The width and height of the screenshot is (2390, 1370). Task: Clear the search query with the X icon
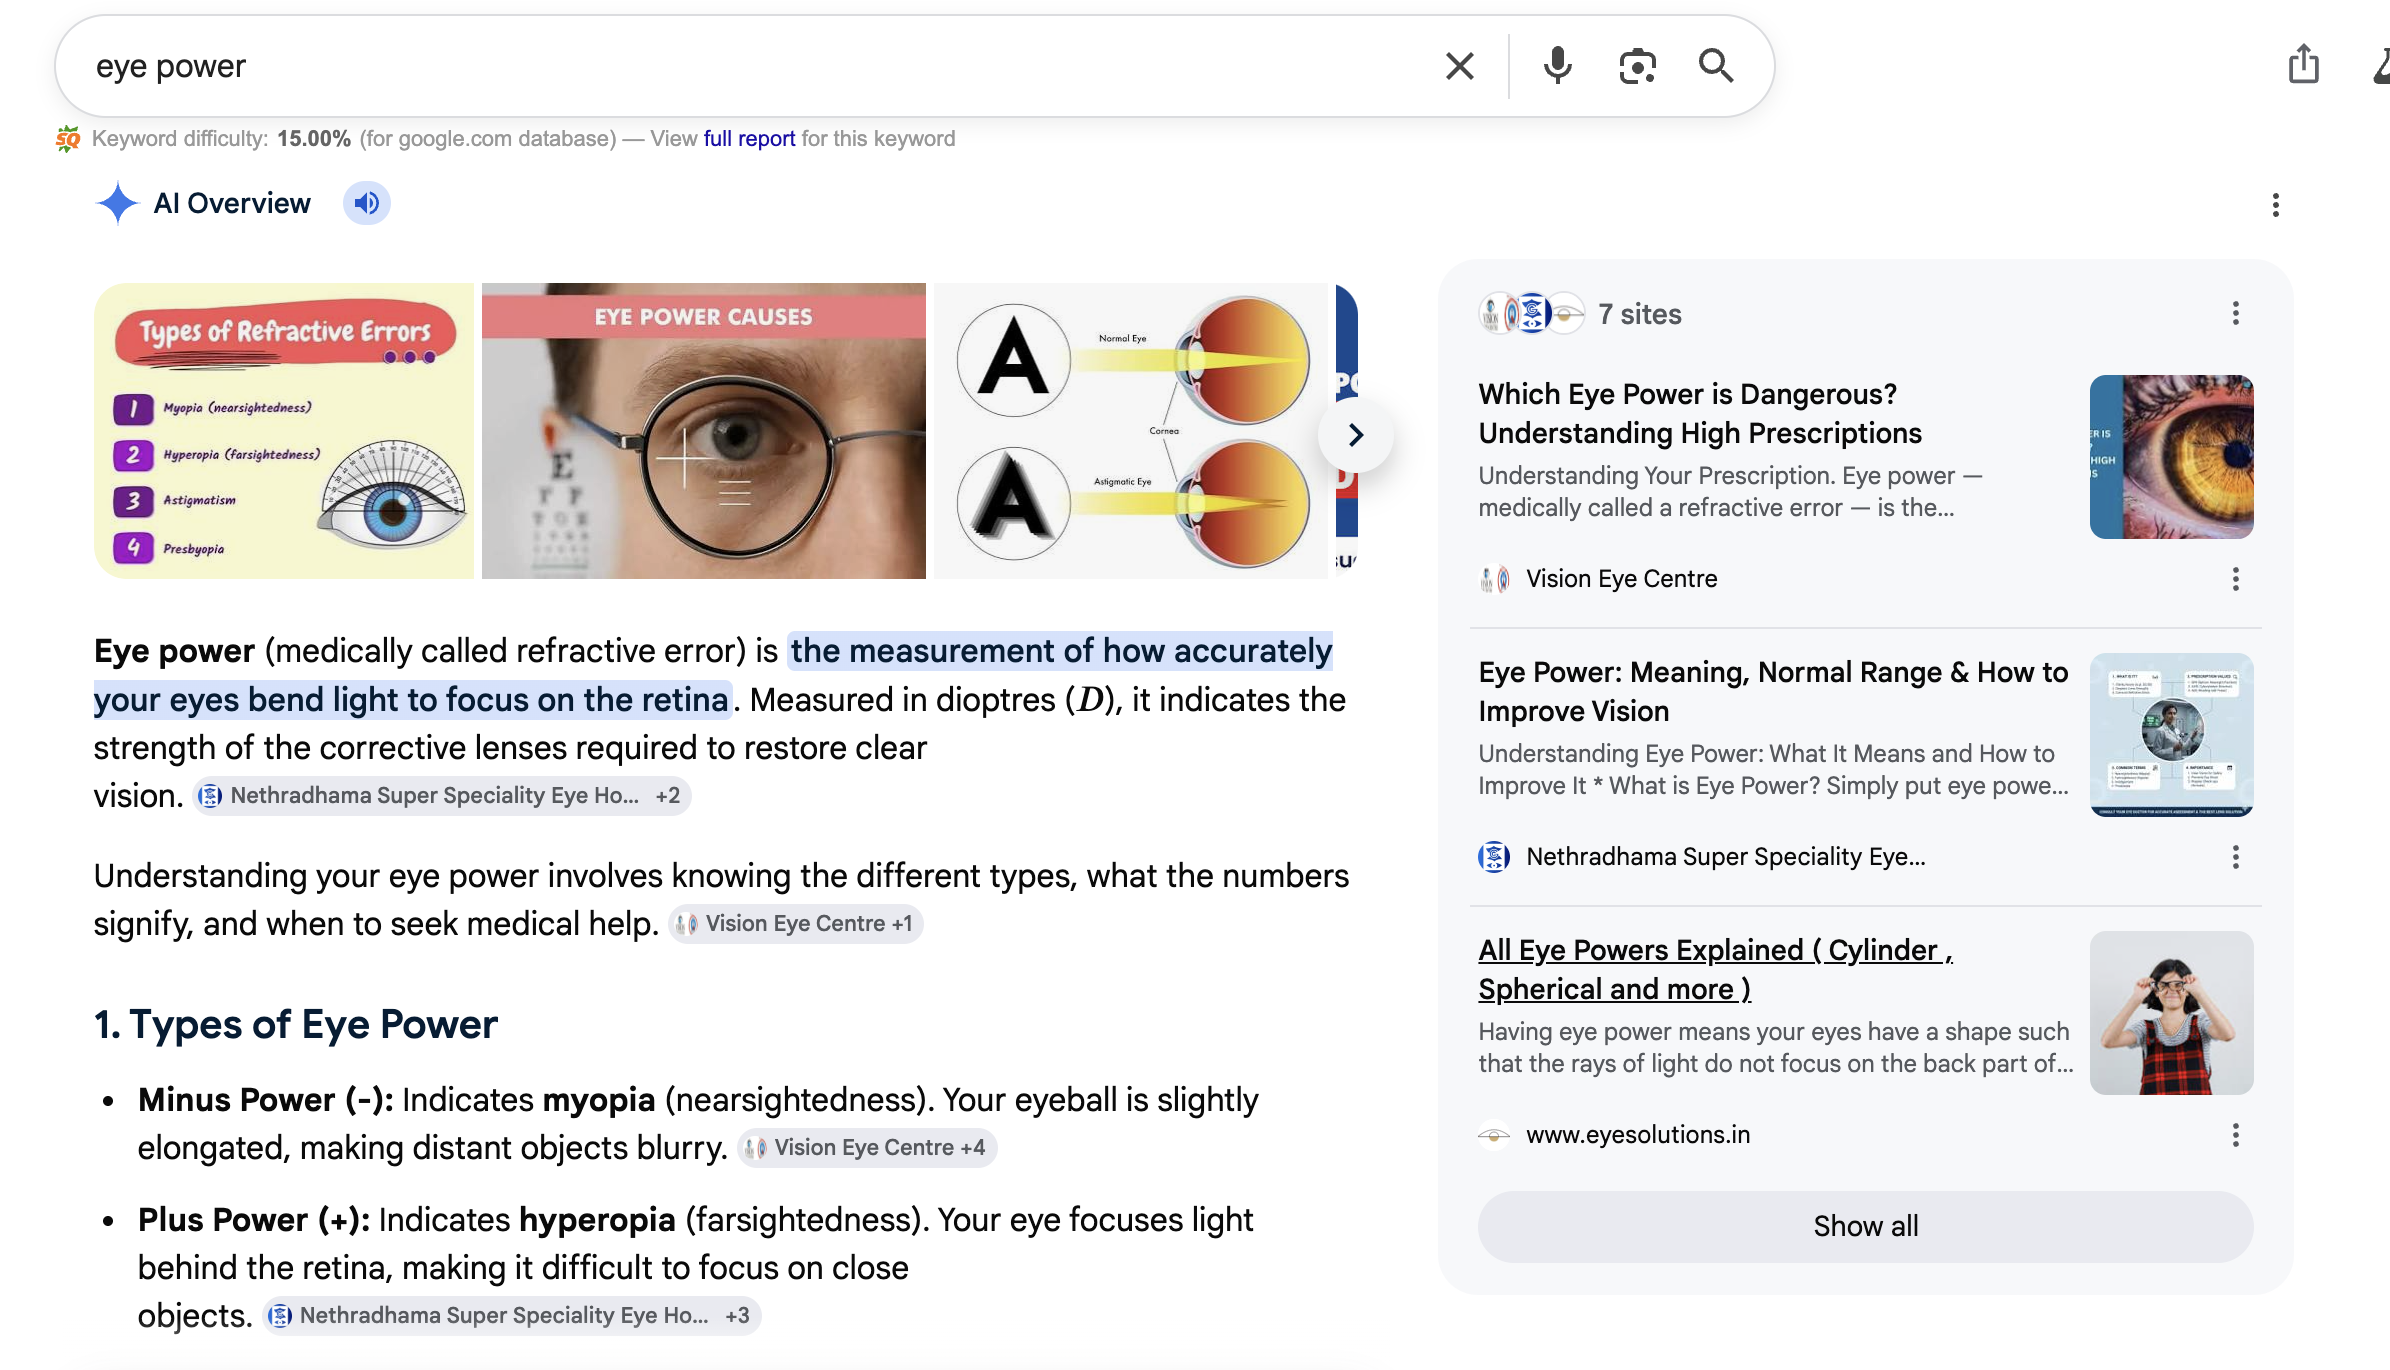[1460, 66]
